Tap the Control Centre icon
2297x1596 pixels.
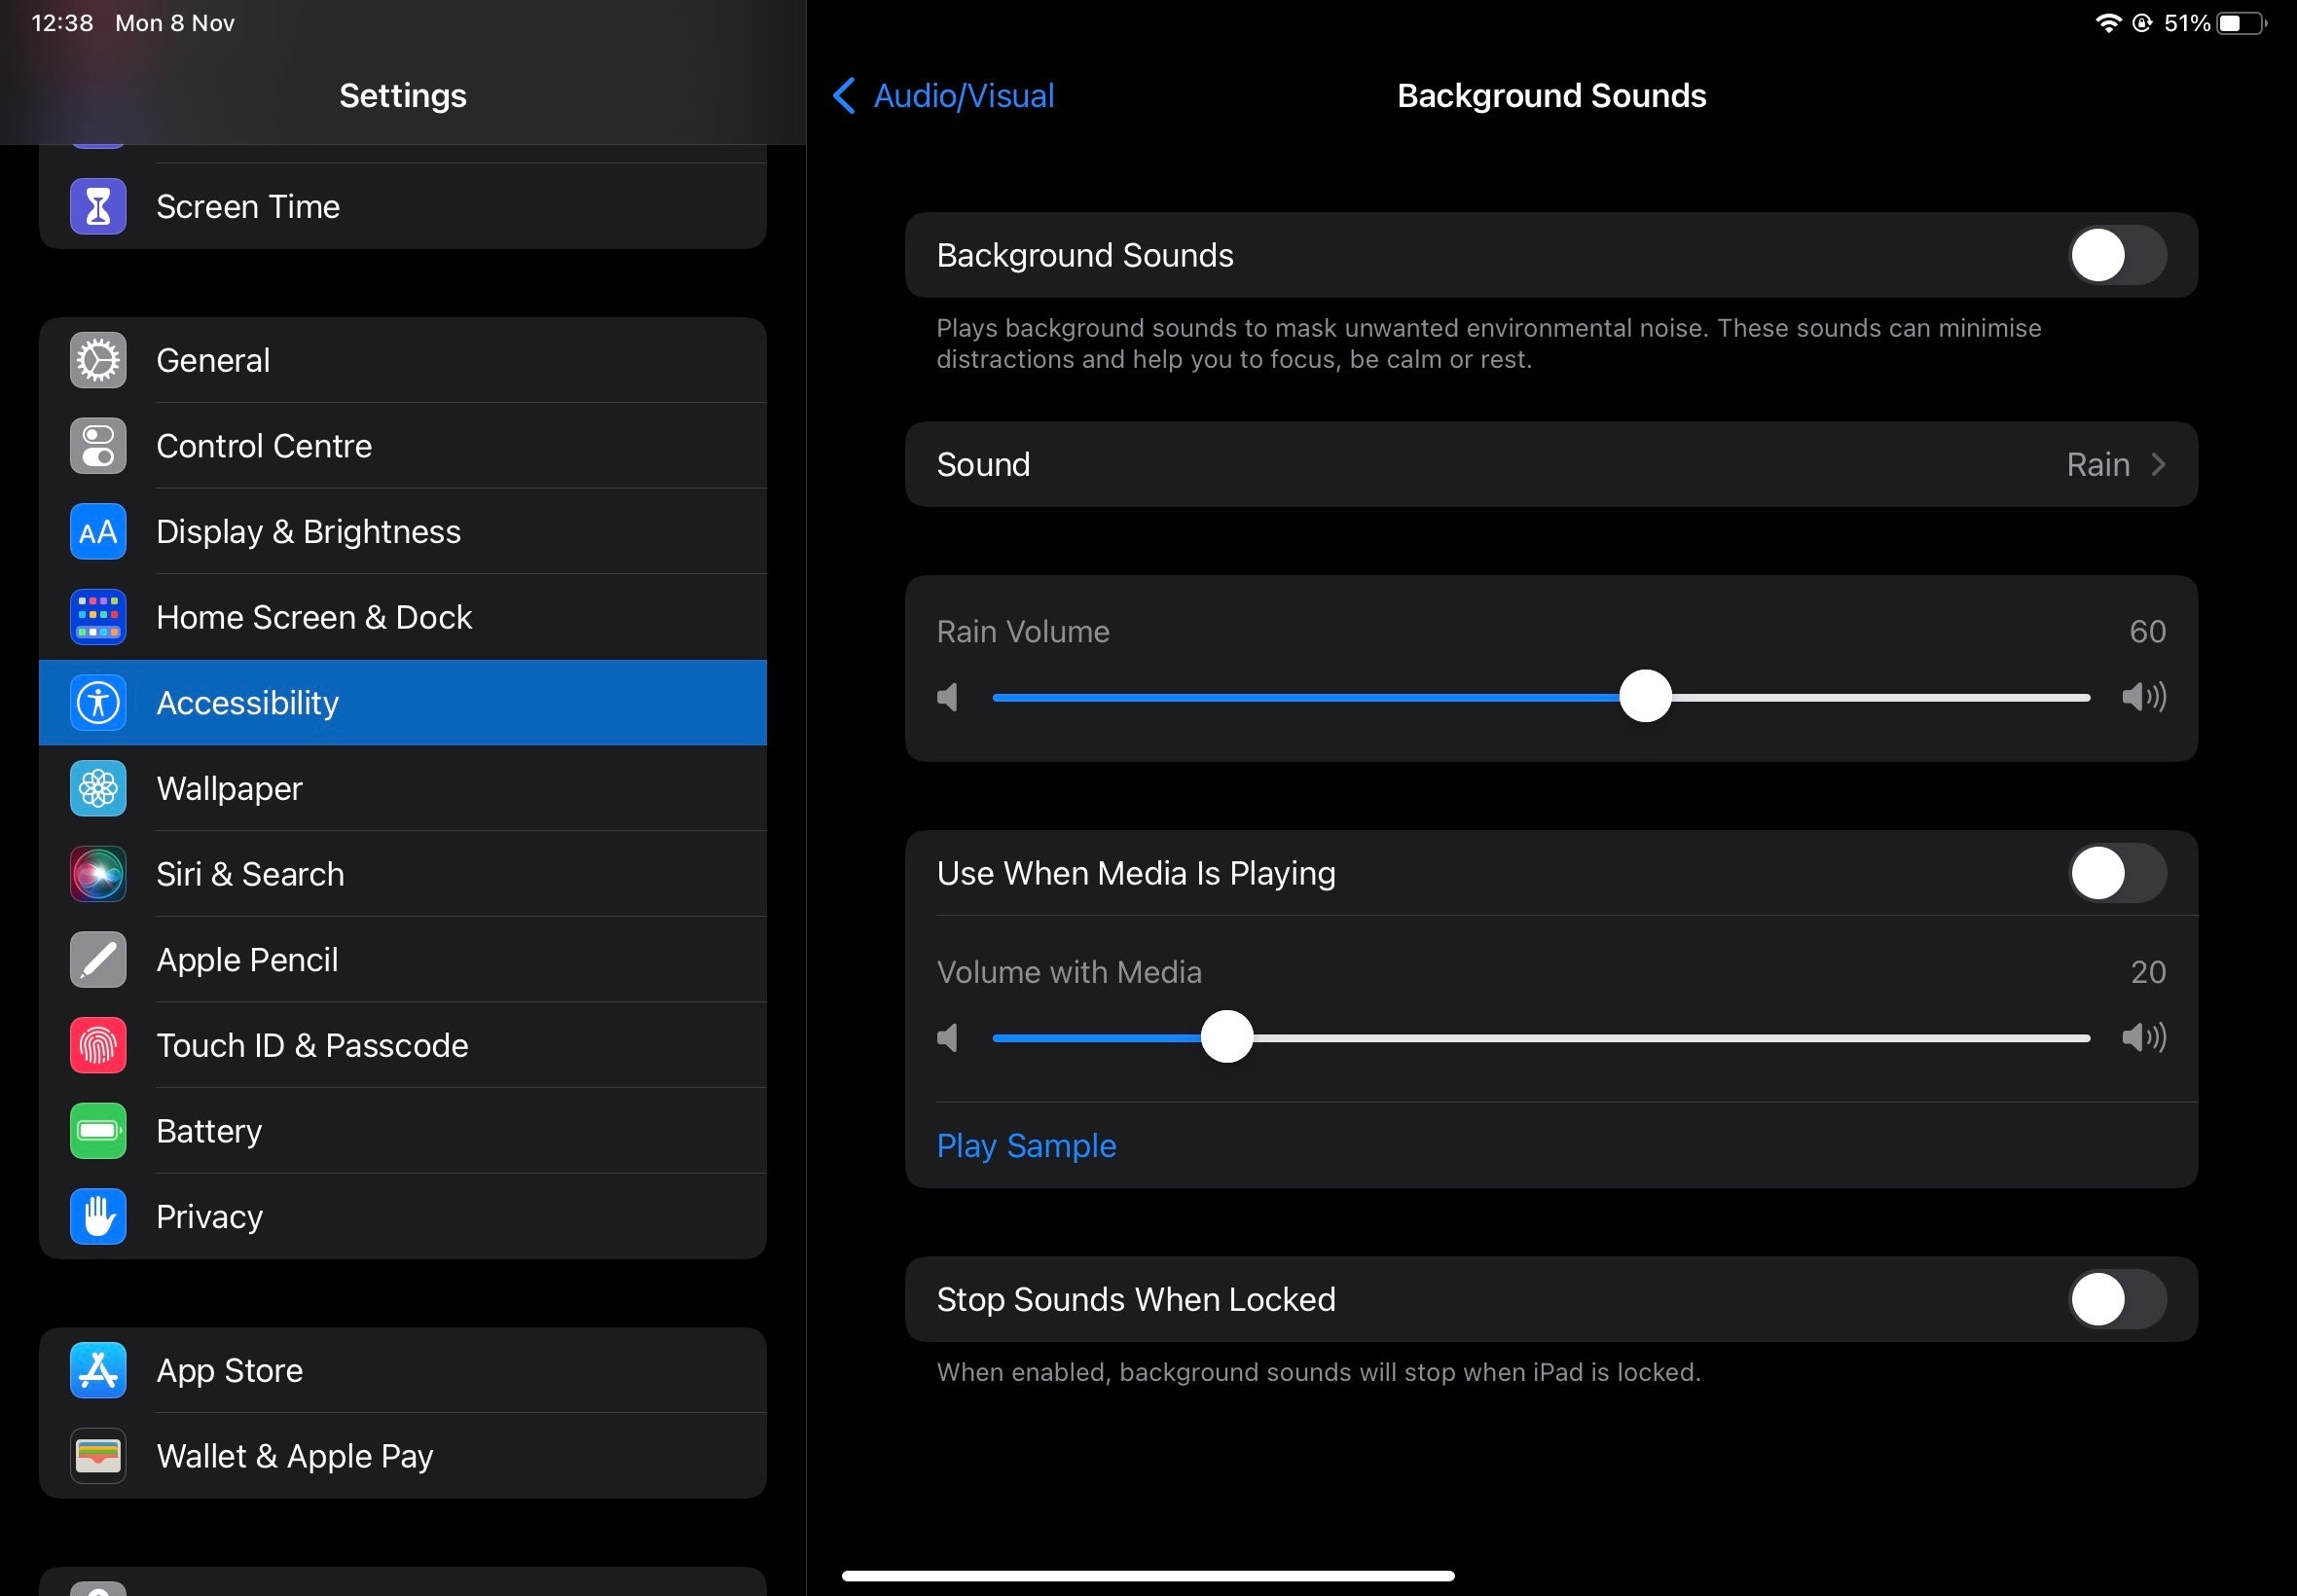coord(96,447)
